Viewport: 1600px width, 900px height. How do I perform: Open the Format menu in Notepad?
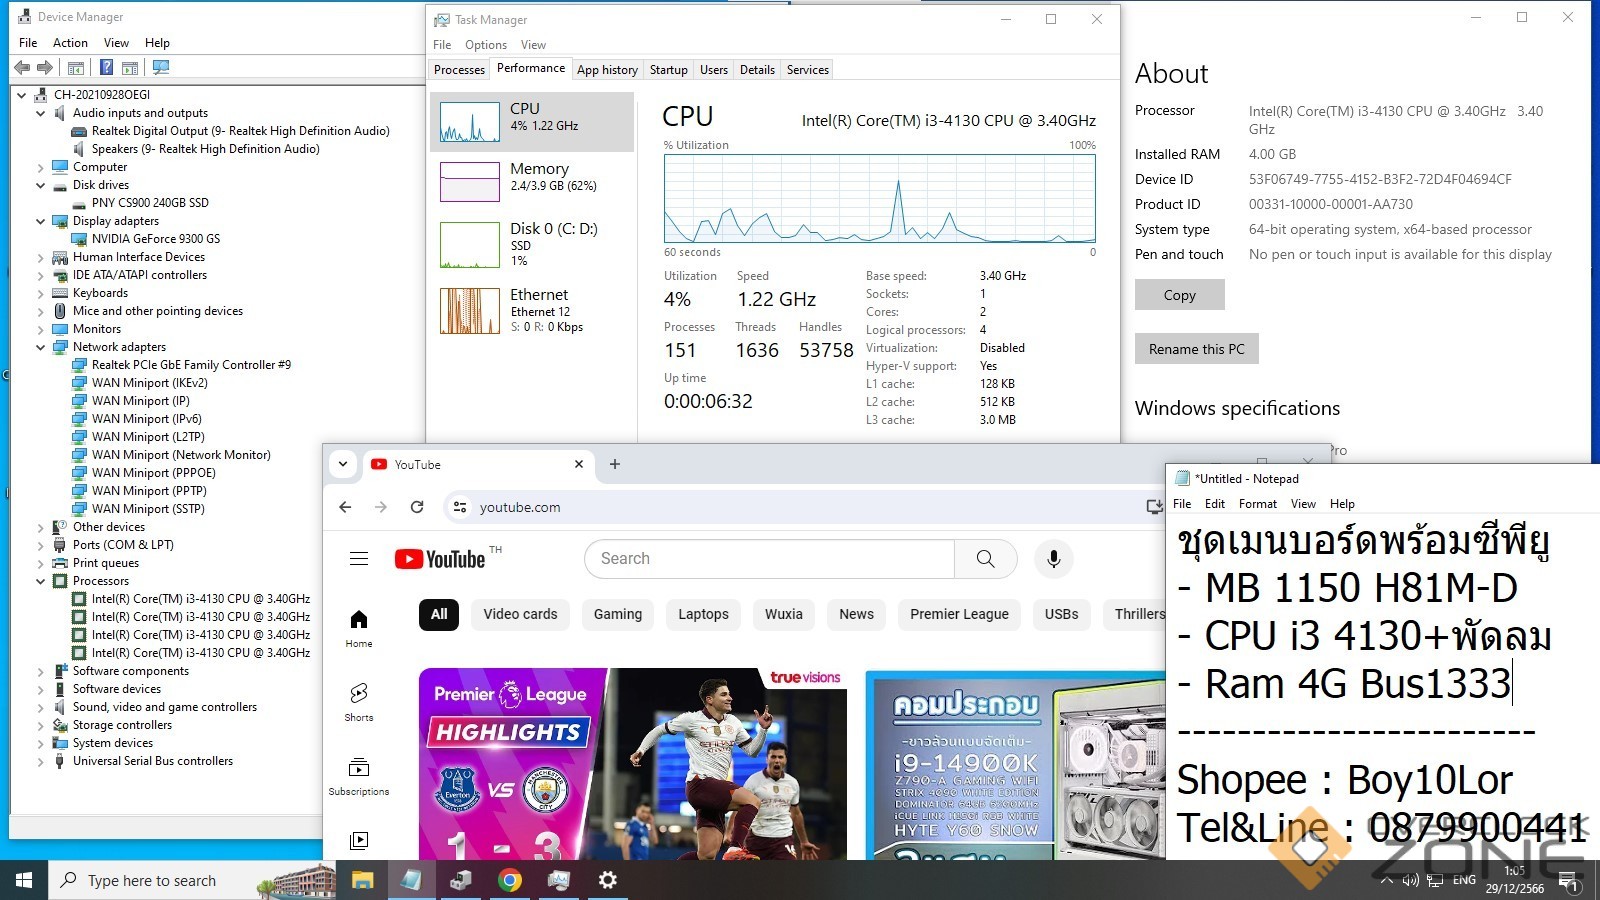[1257, 504]
